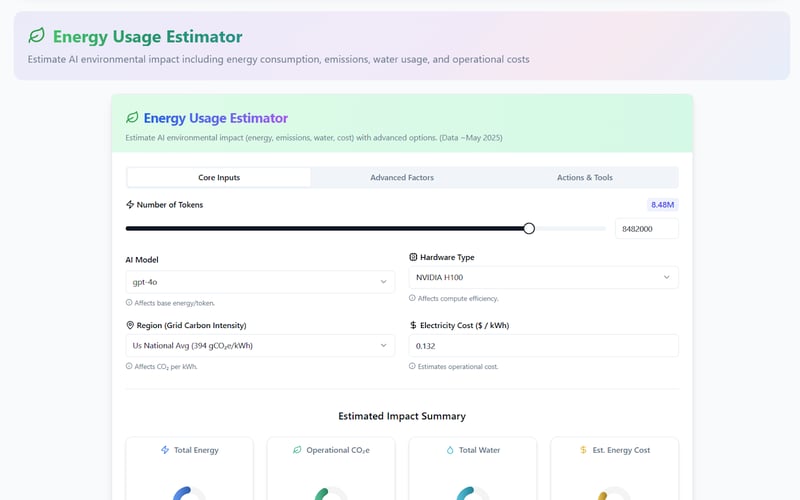
Task: Click the token count input field showing 8482000
Action: tap(646, 229)
